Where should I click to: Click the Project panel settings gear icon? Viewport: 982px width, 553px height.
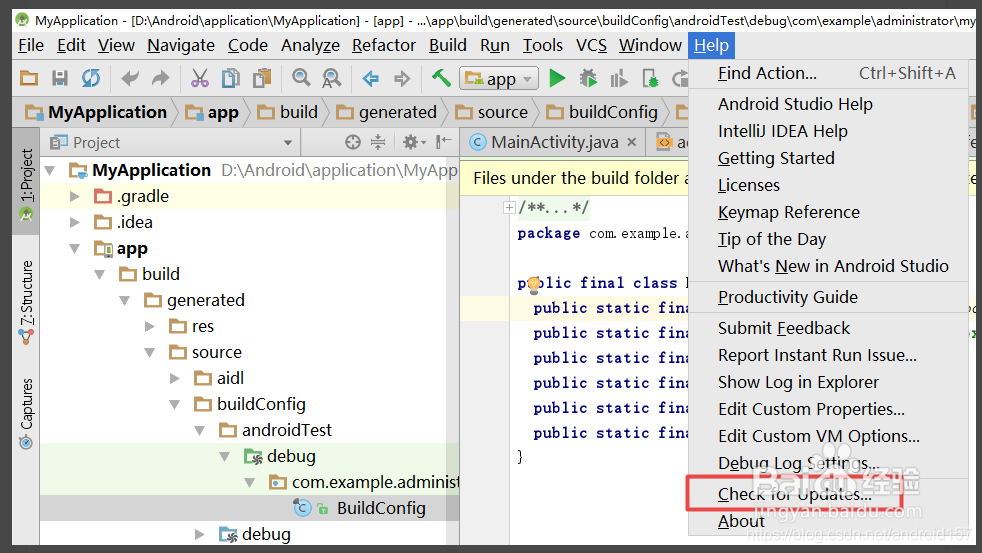413,142
